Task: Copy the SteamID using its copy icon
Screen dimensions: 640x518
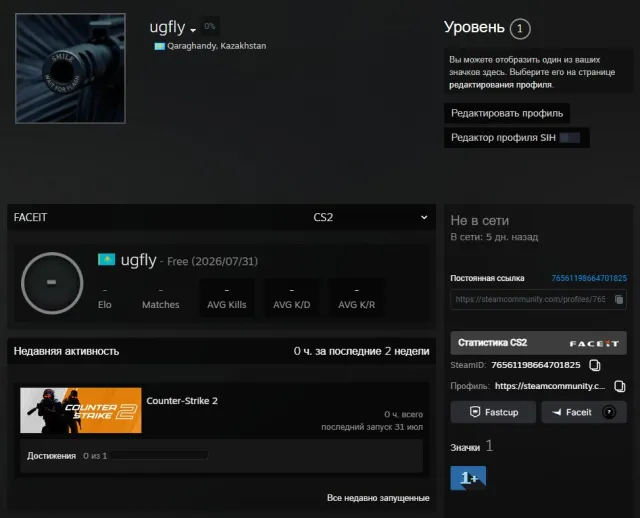Action: click(x=595, y=365)
